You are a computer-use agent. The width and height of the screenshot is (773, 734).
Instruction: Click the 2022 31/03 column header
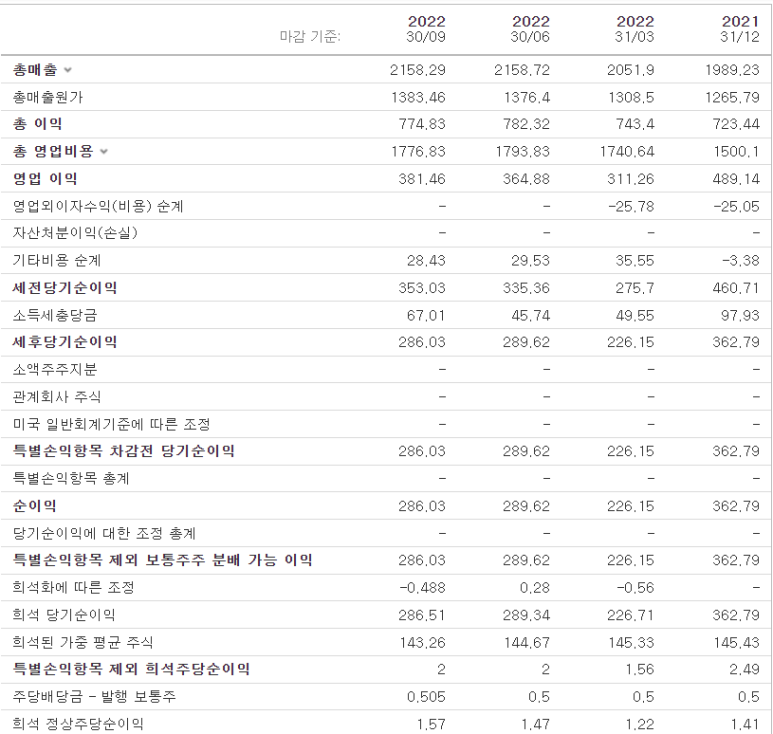(x=634, y=29)
